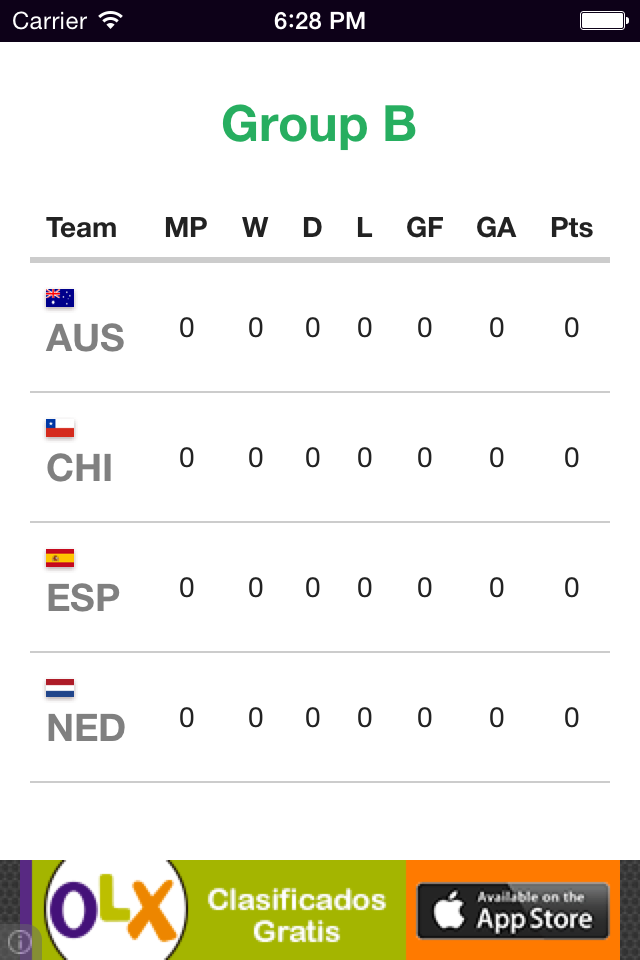
Task: Select the CHI team row label
Action: [x=80, y=468]
